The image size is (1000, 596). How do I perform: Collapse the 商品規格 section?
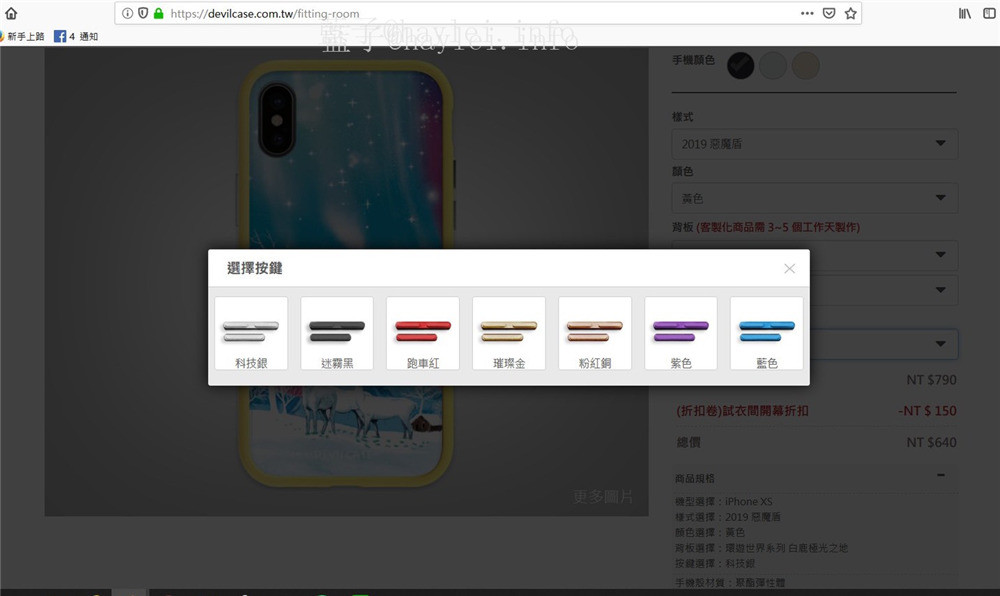(941, 476)
